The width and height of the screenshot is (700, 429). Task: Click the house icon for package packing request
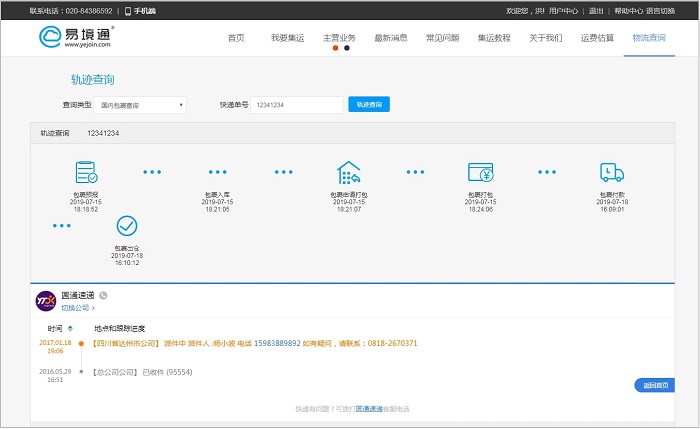click(348, 172)
